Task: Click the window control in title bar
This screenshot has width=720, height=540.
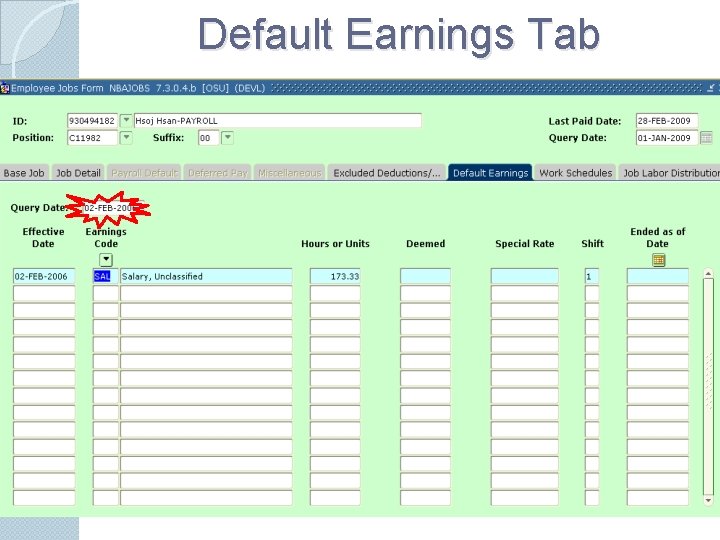Action: click(x=711, y=88)
